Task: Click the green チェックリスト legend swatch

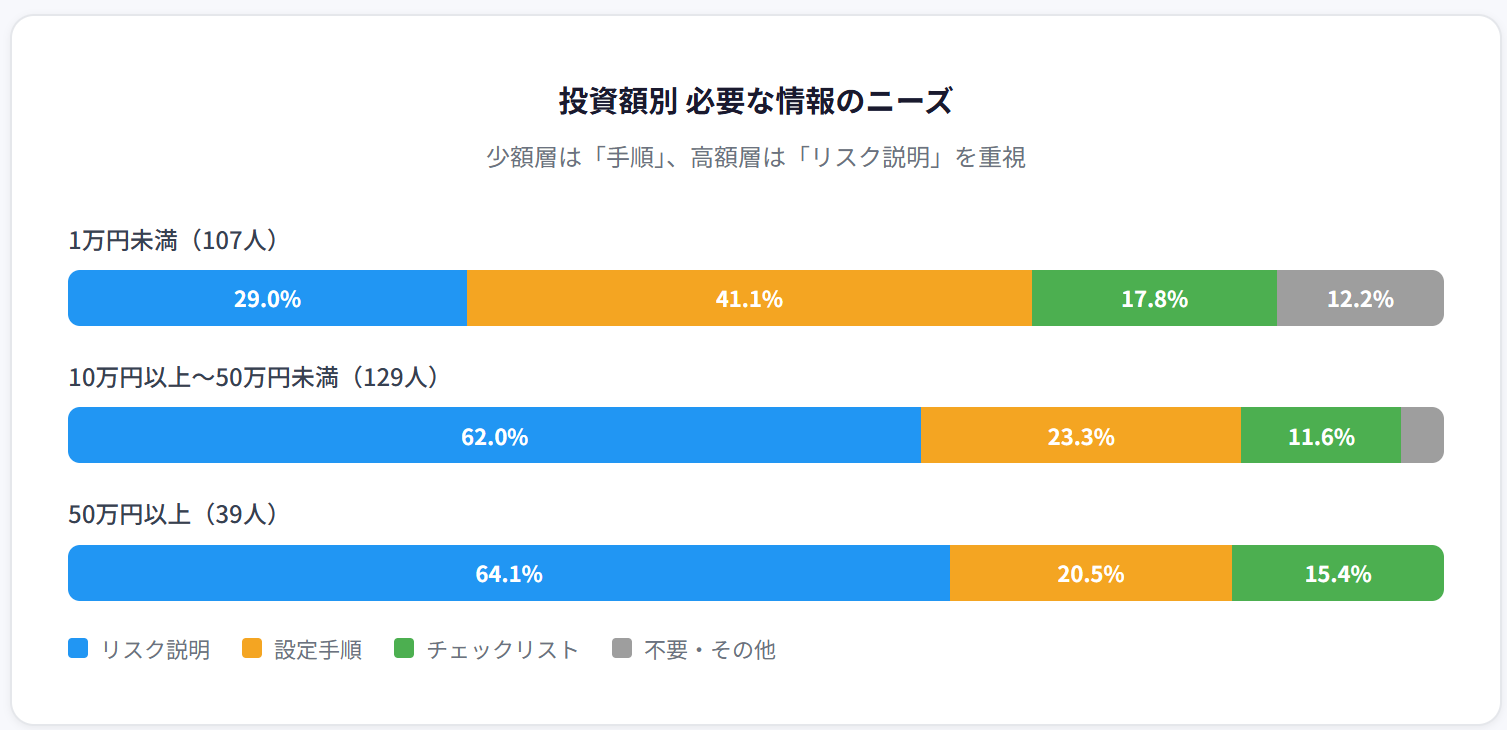Action: [x=404, y=649]
